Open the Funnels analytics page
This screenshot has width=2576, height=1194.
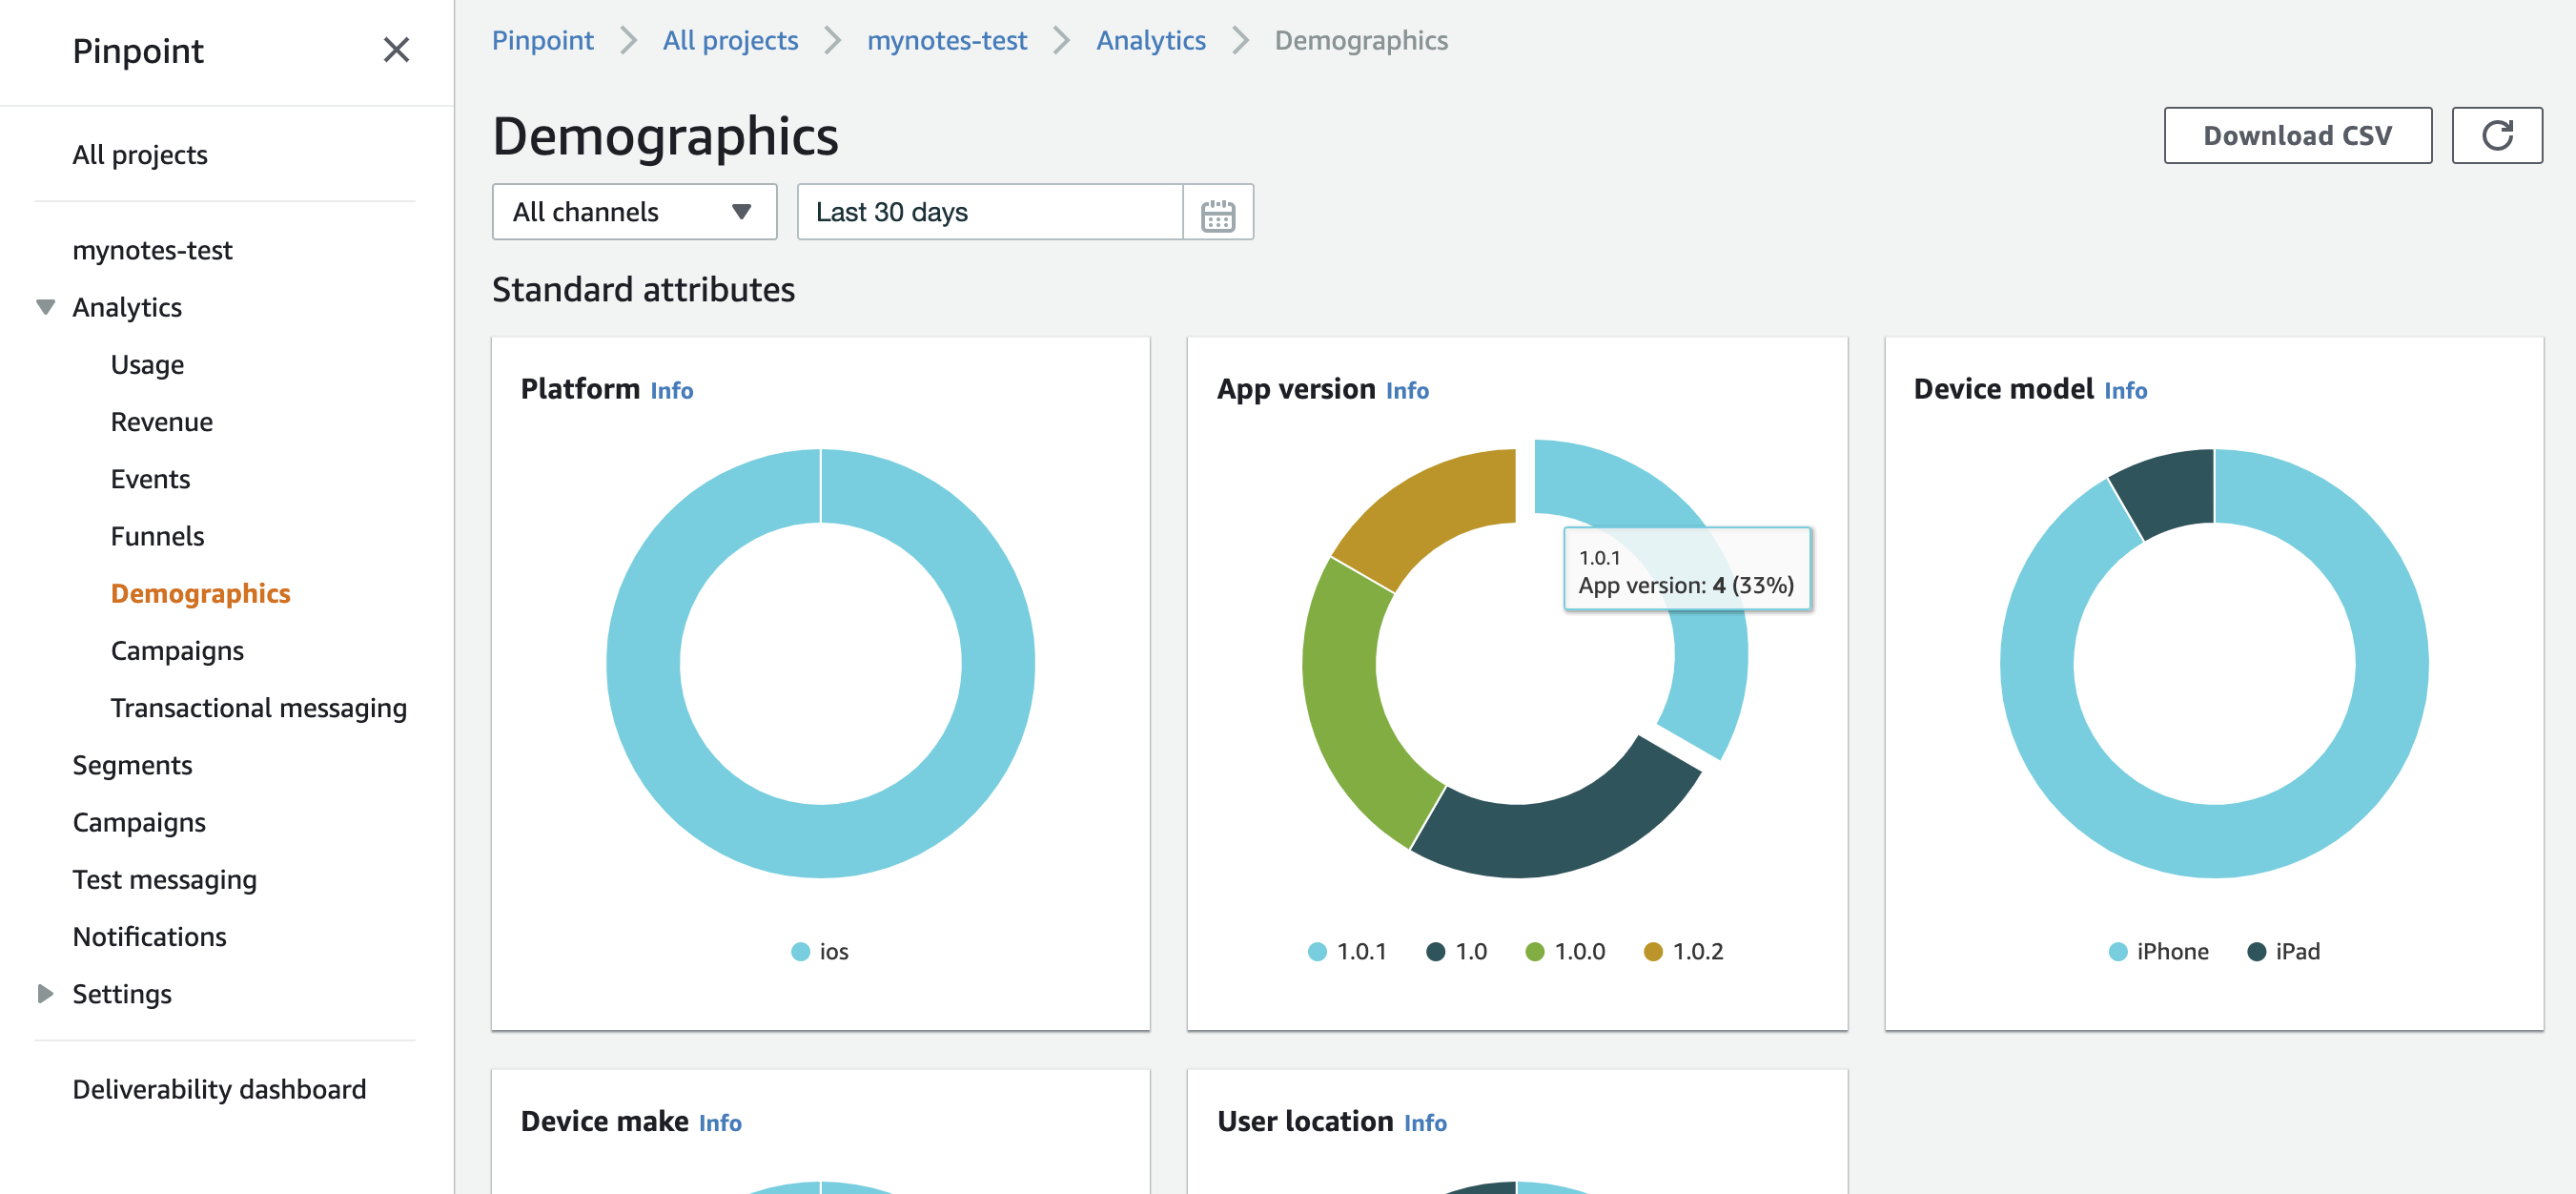(157, 536)
